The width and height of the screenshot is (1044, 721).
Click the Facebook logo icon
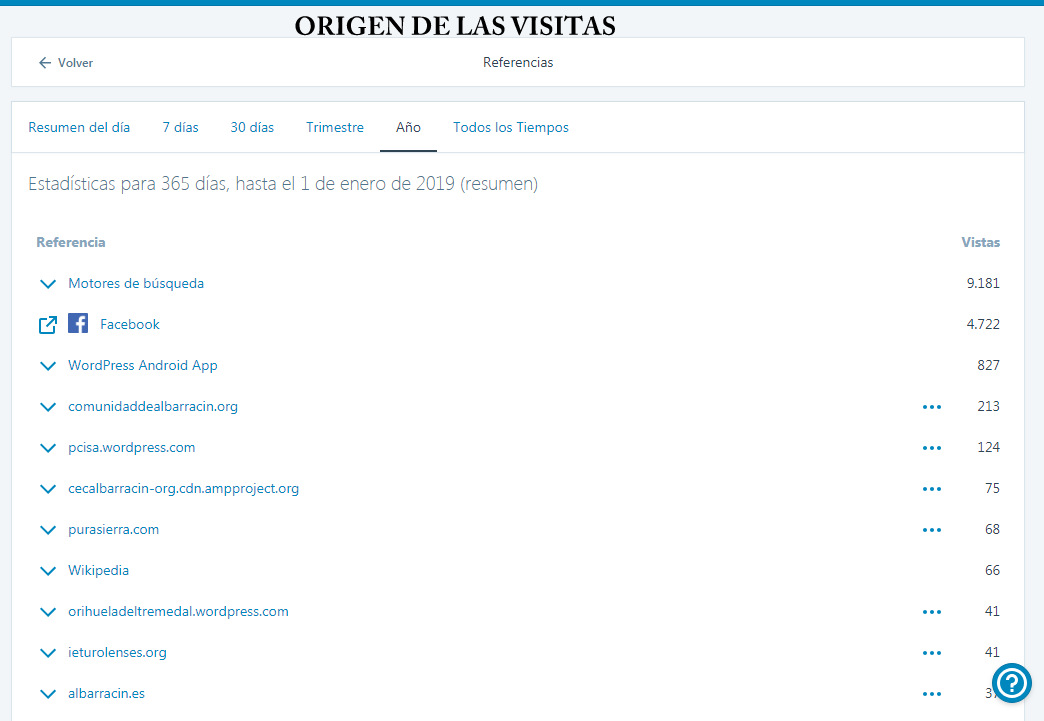[78, 324]
